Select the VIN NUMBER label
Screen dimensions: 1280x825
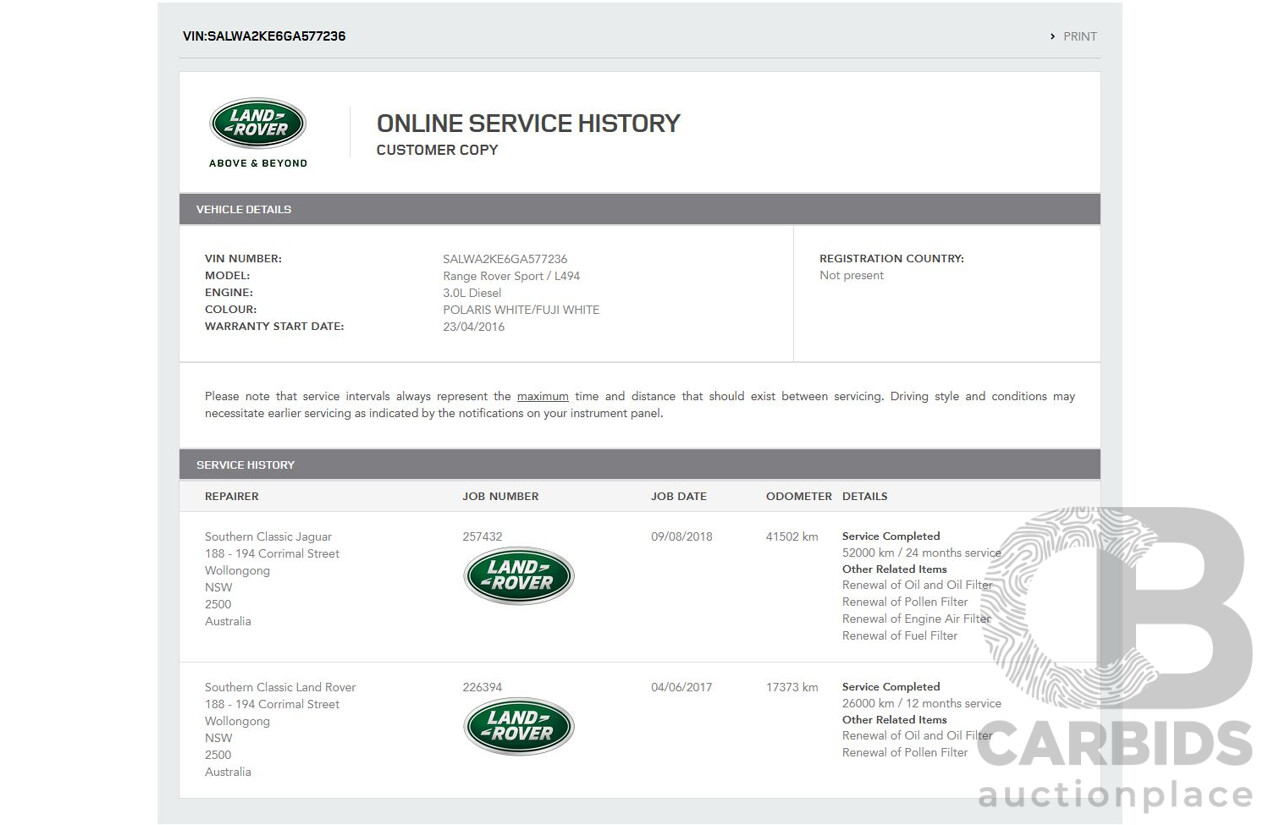(243, 259)
